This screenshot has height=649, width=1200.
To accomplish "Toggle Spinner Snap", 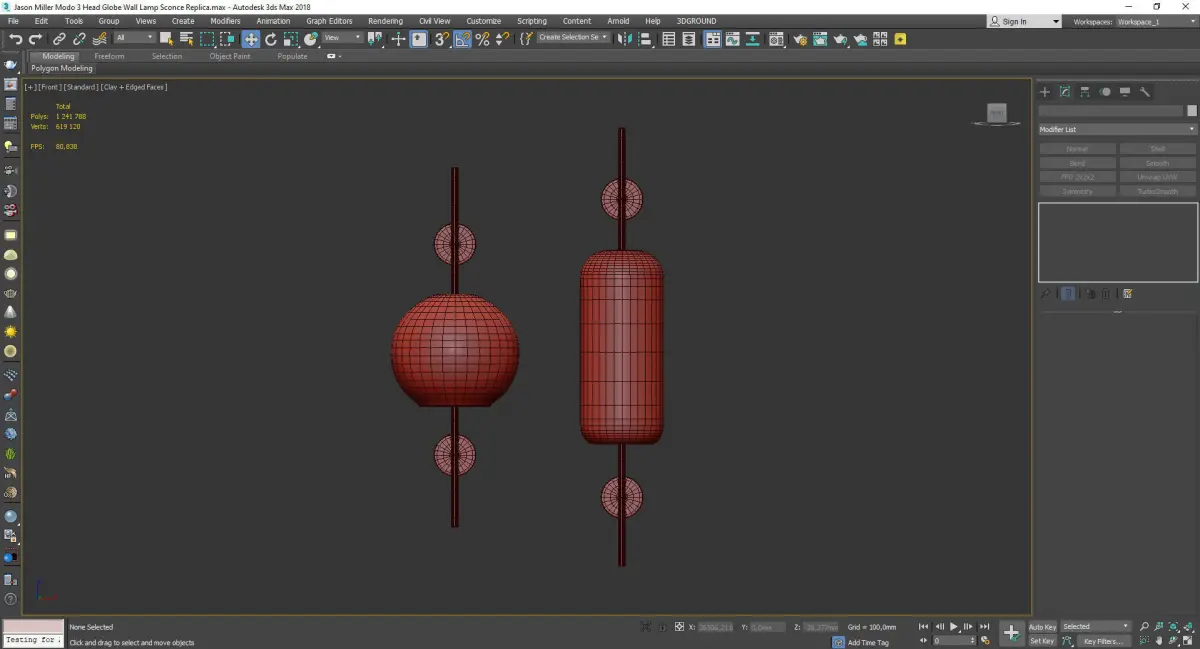I will pos(502,39).
